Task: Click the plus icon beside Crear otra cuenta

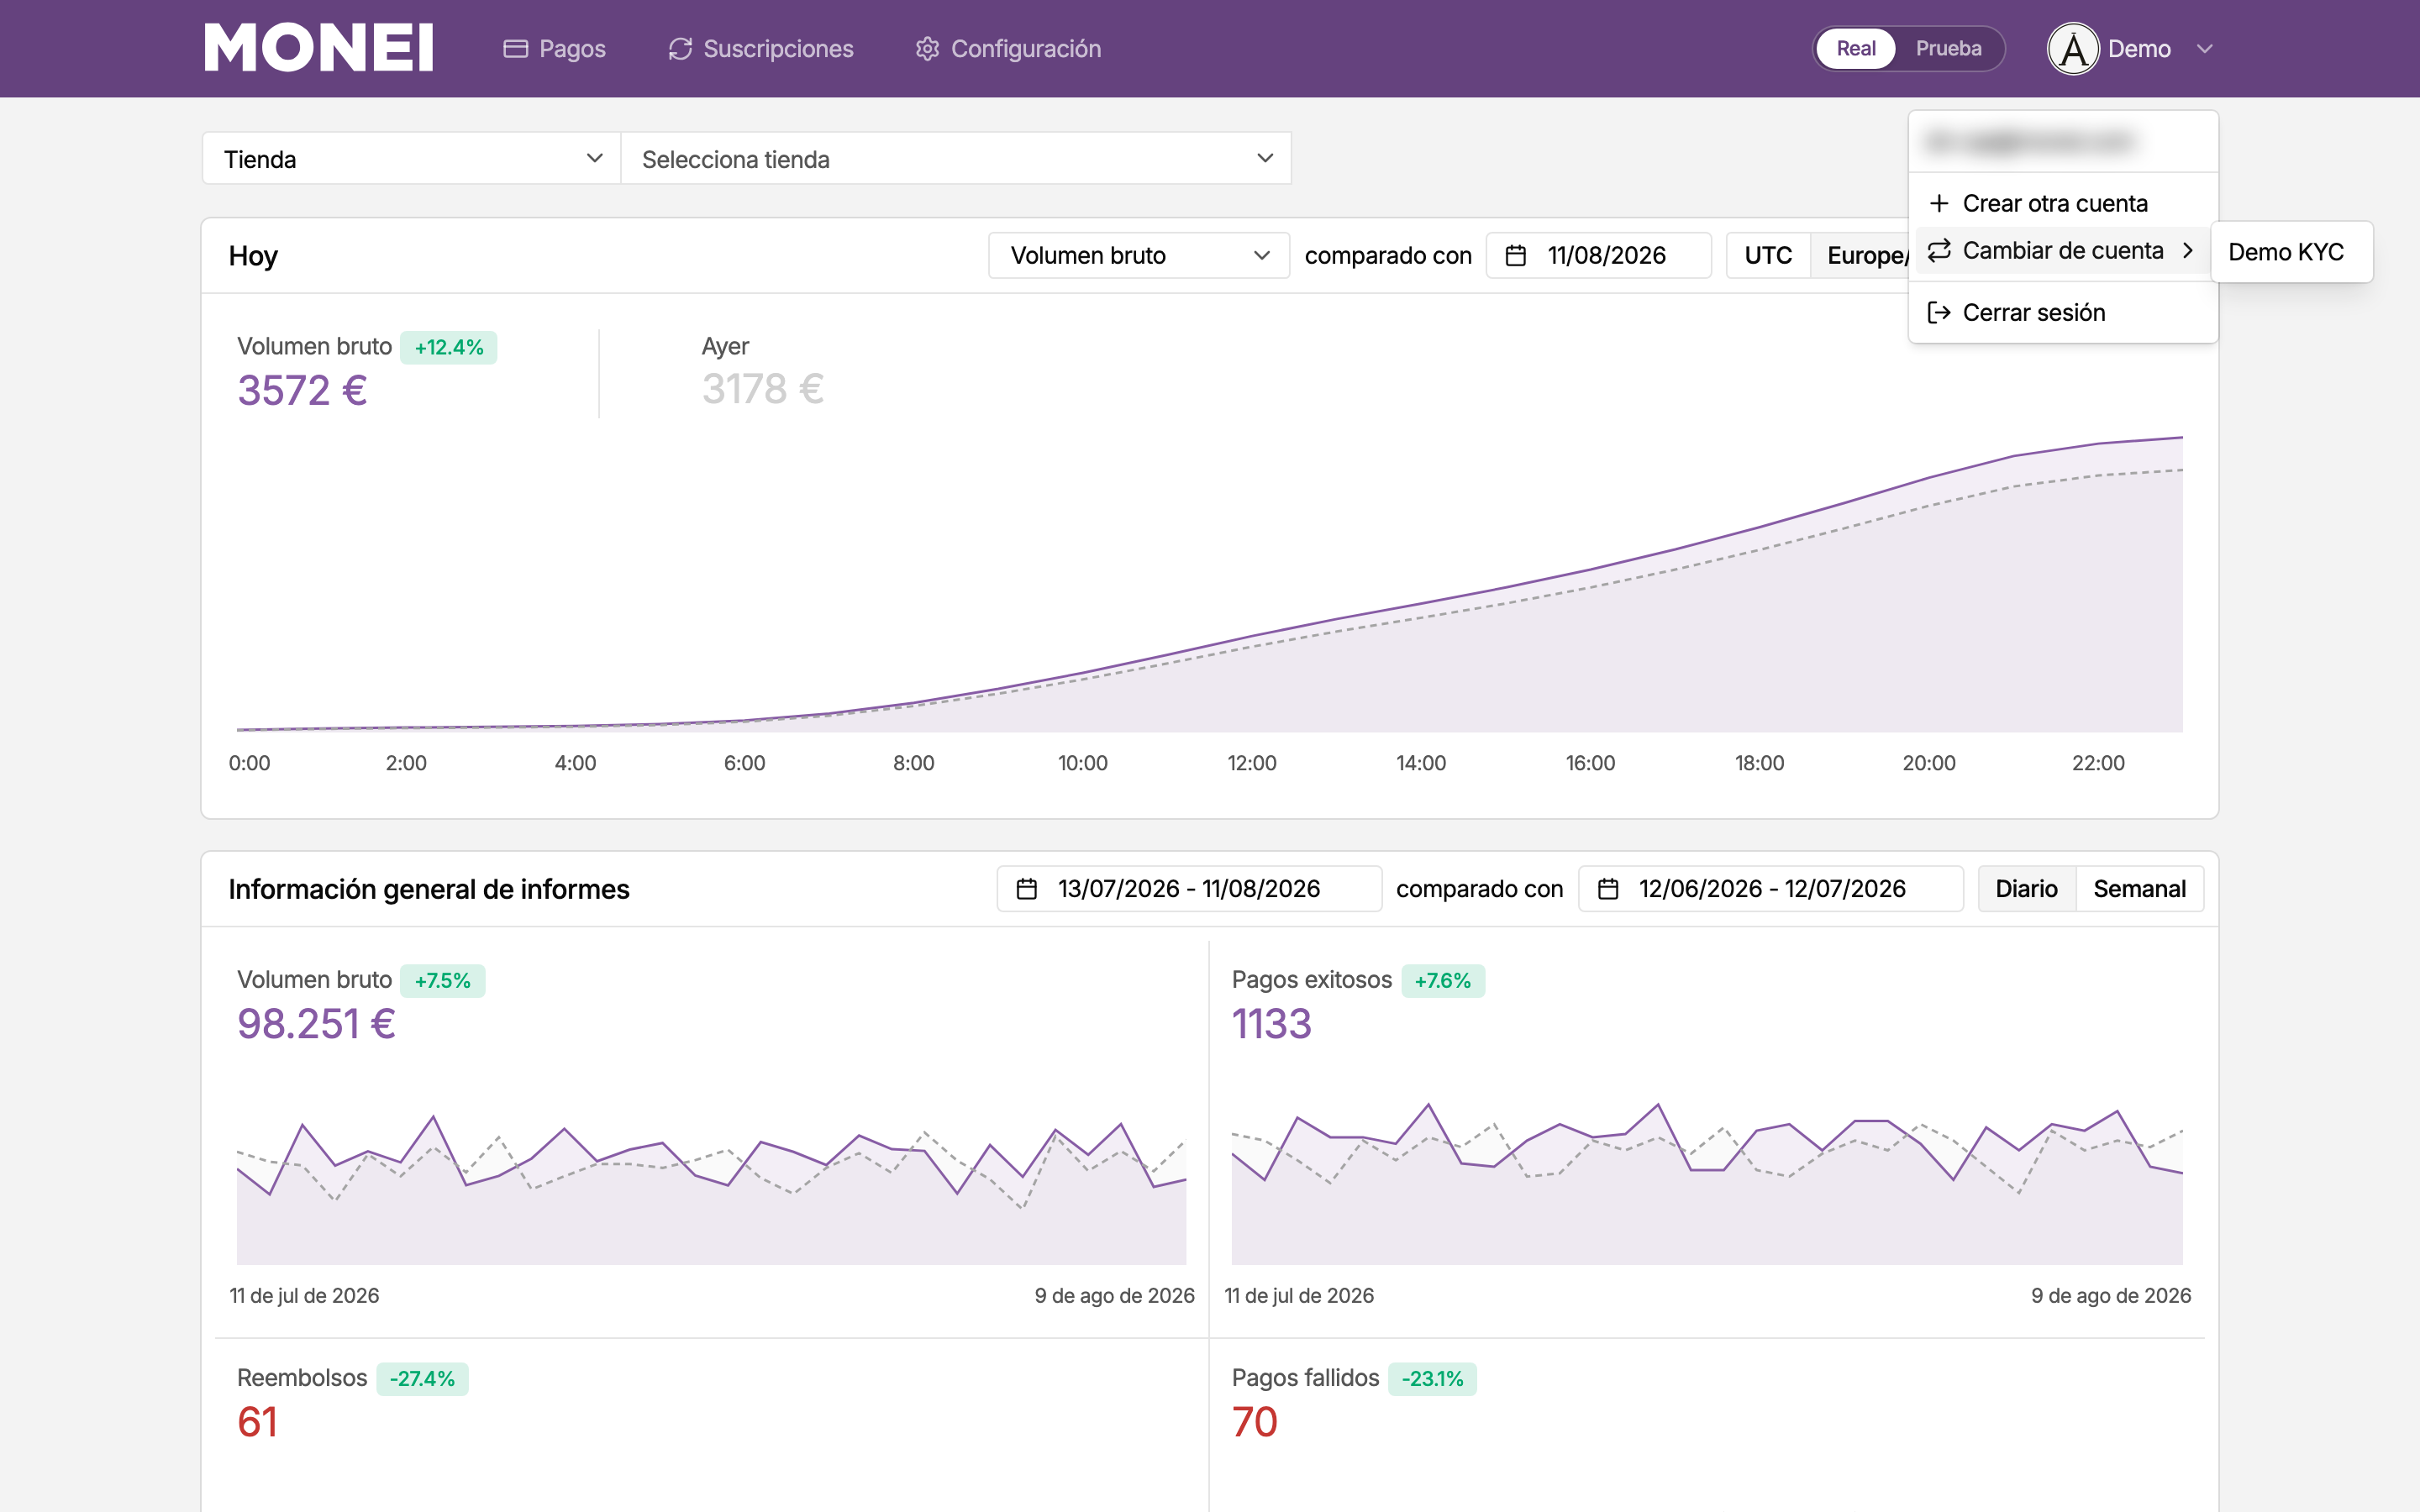Action: click(x=1939, y=204)
